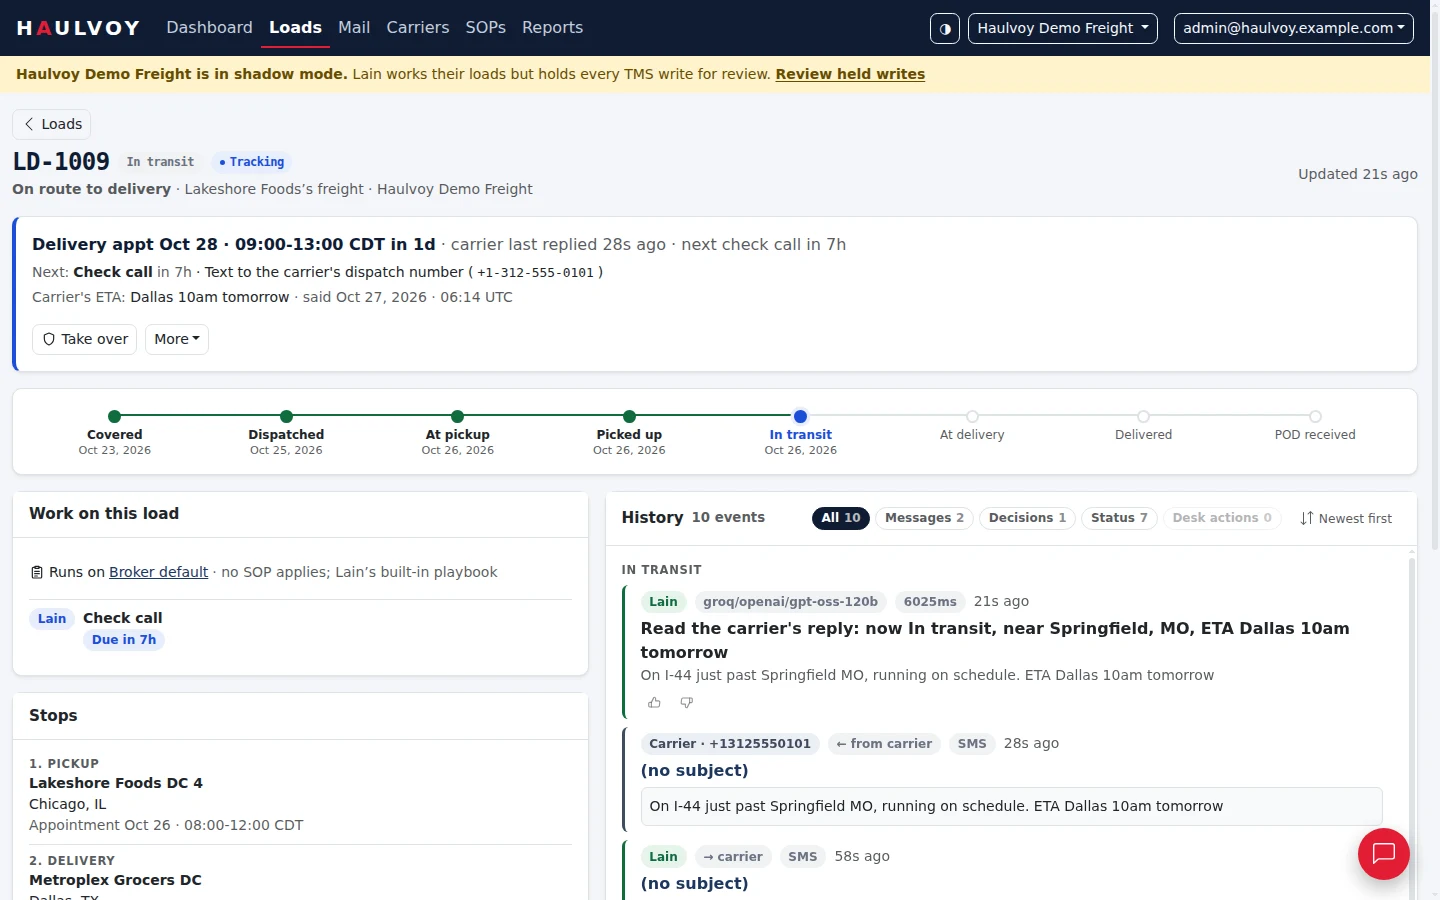Click the Due in 7h badge
Image resolution: width=1440 pixels, height=900 pixels.
tap(124, 640)
